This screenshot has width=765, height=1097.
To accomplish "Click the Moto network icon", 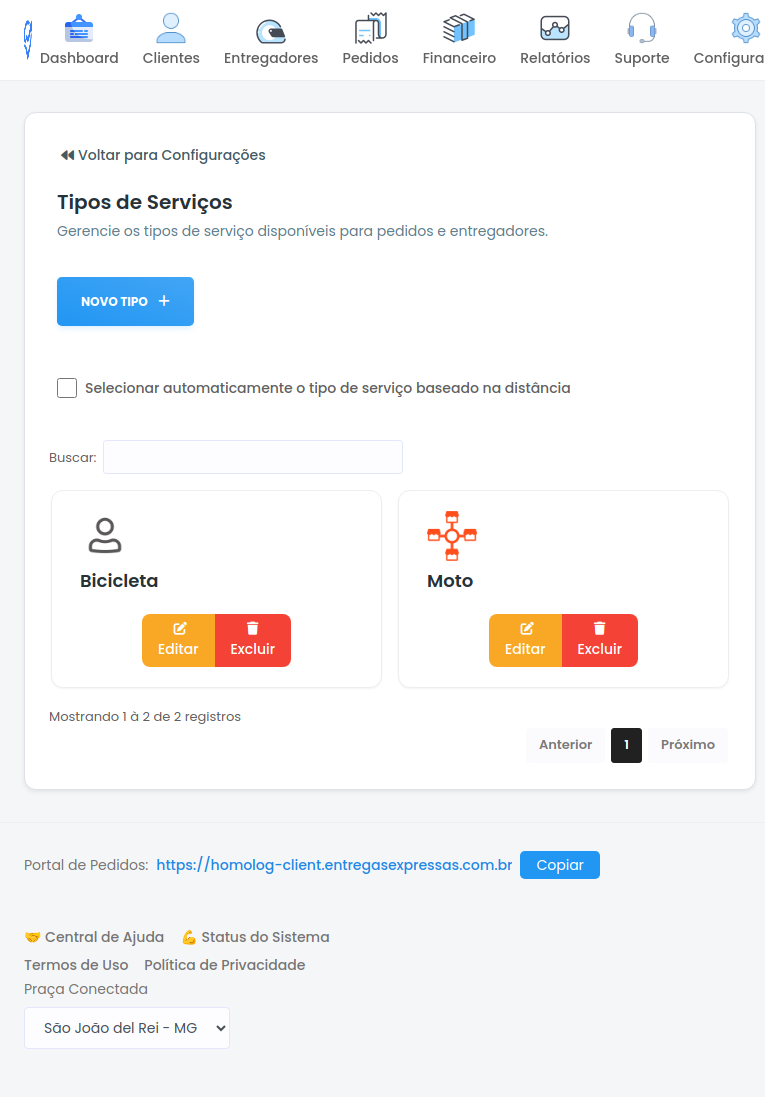I will tap(451, 536).
